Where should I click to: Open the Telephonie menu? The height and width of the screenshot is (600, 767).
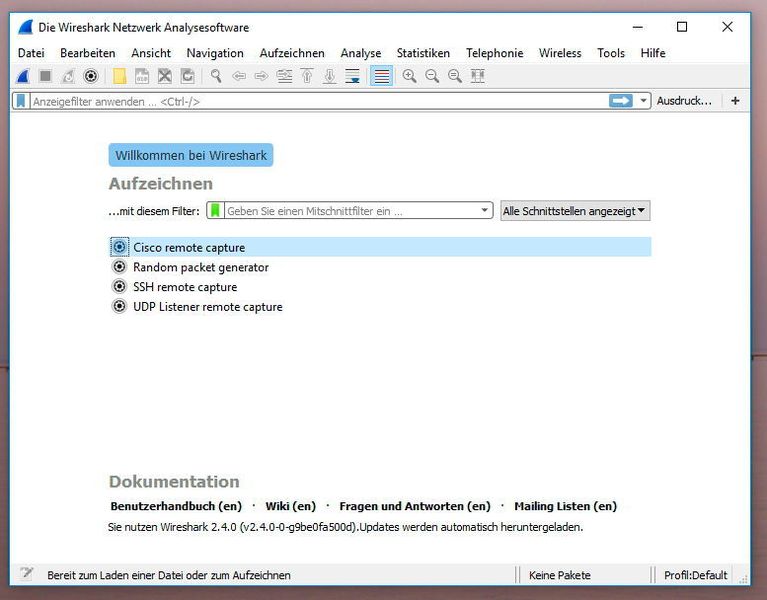click(x=495, y=53)
